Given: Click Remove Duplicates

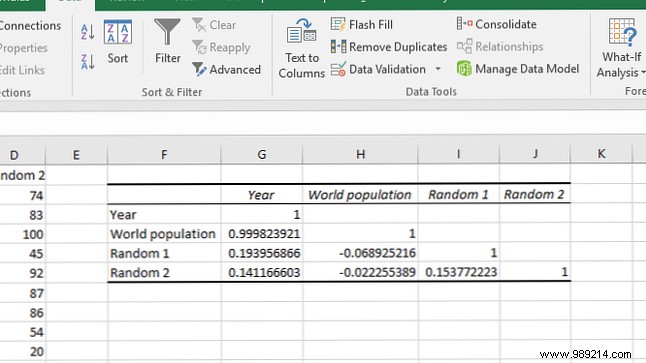Looking at the screenshot, I should pos(389,47).
